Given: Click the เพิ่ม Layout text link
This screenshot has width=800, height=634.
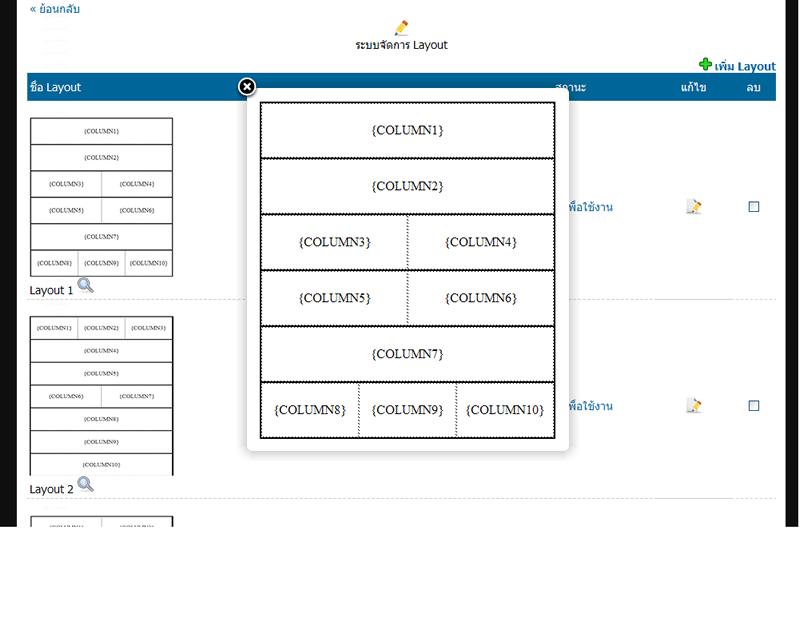Looking at the screenshot, I should click(x=745, y=66).
